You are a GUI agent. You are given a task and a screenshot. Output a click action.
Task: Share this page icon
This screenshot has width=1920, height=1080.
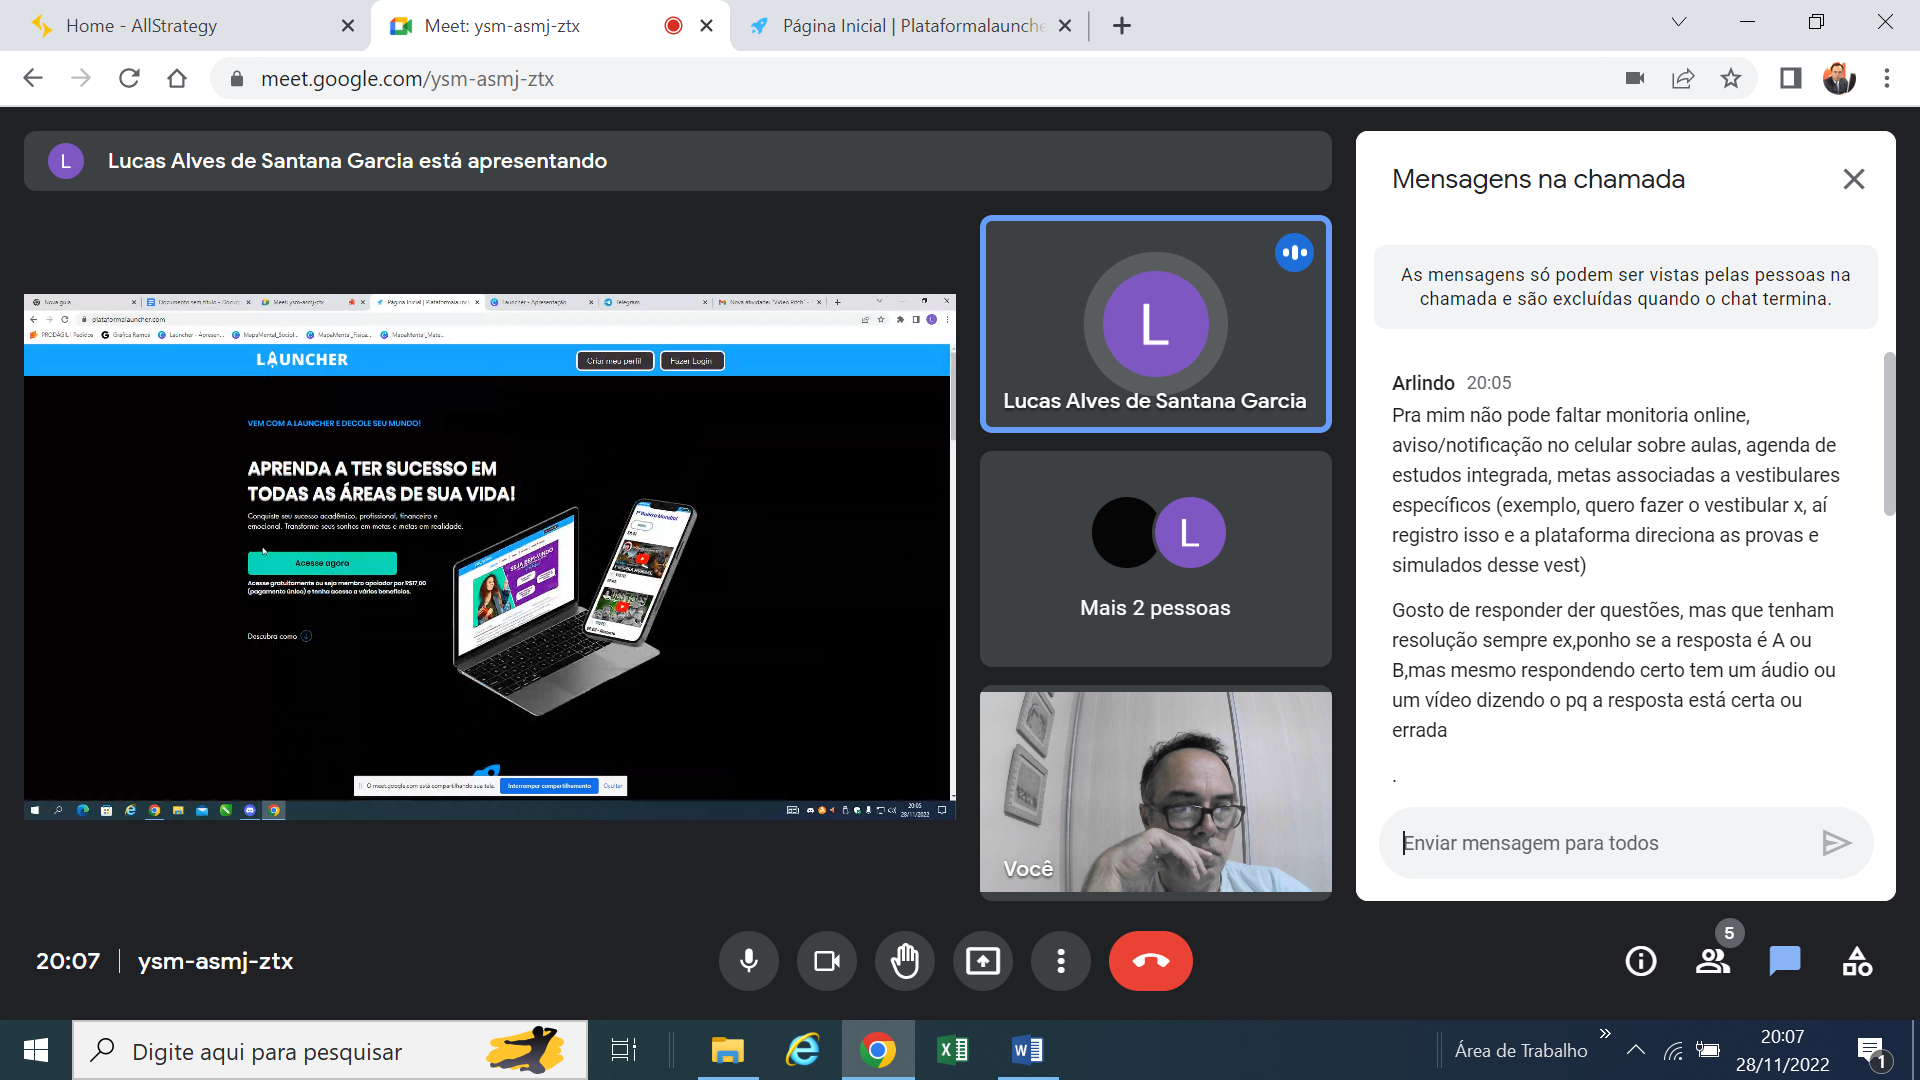point(1683,78)
